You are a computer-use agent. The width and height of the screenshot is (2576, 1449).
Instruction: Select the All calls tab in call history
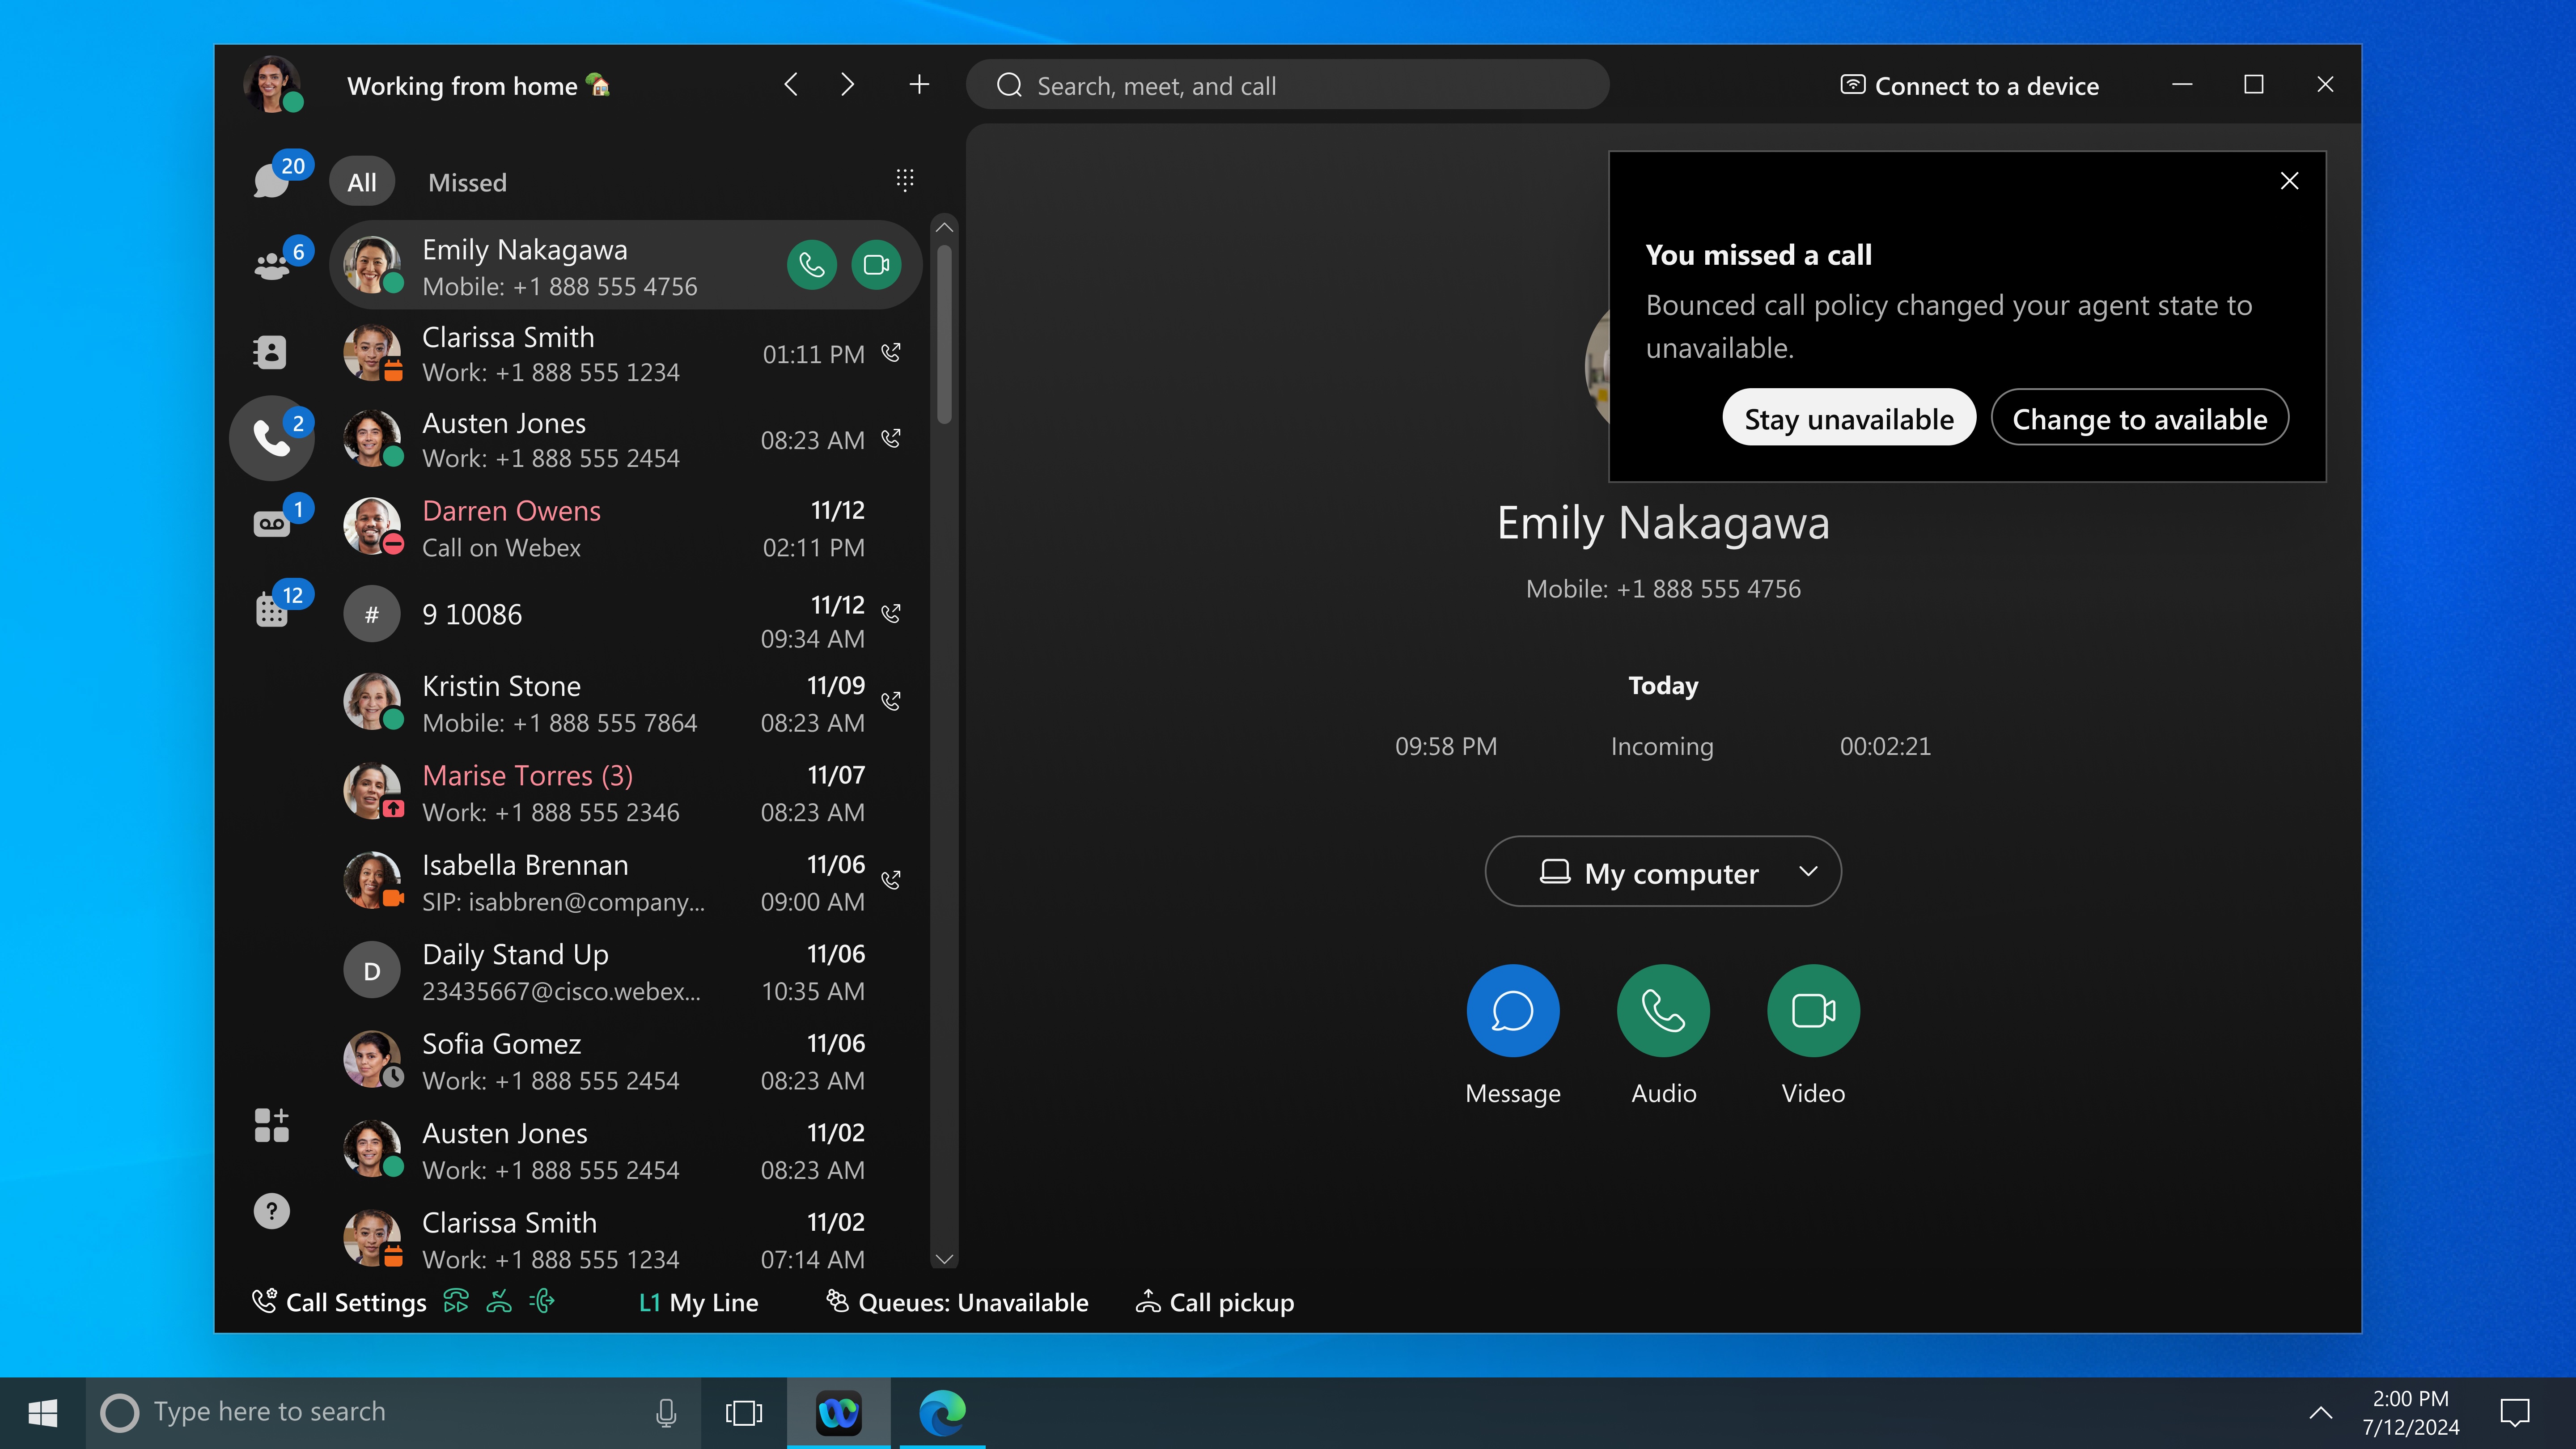pyautogui.click(x=361, y=179)
